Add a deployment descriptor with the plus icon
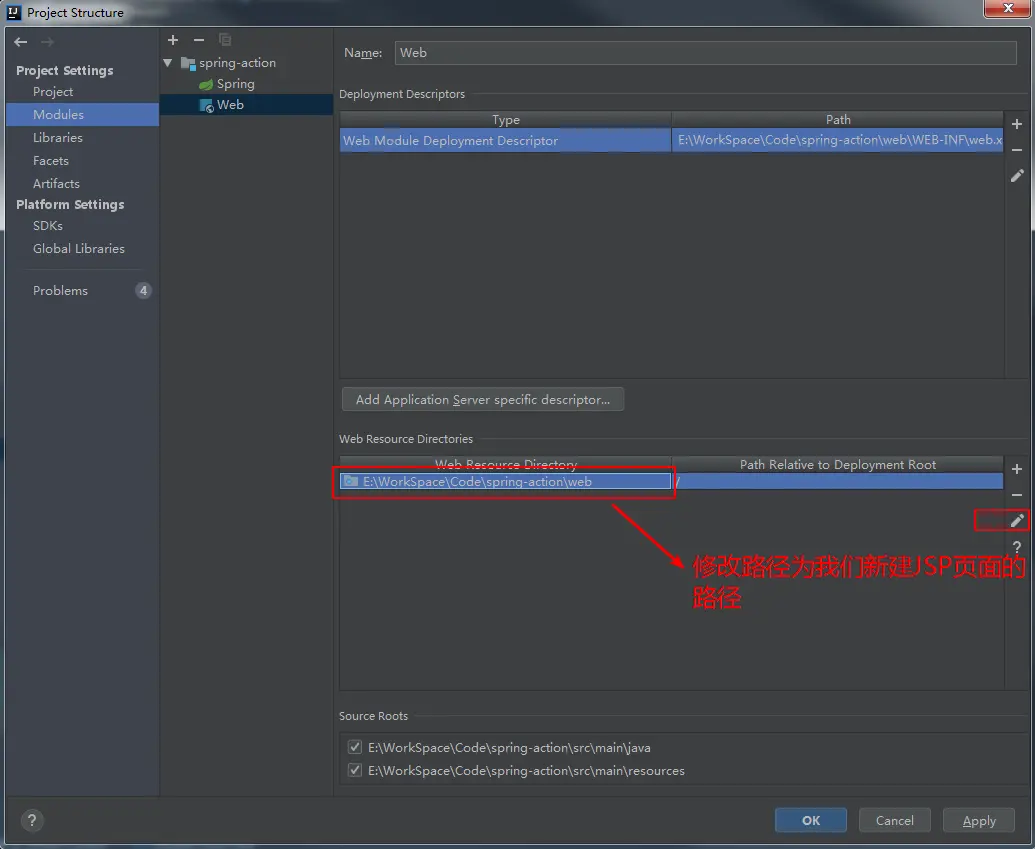 1017,124
